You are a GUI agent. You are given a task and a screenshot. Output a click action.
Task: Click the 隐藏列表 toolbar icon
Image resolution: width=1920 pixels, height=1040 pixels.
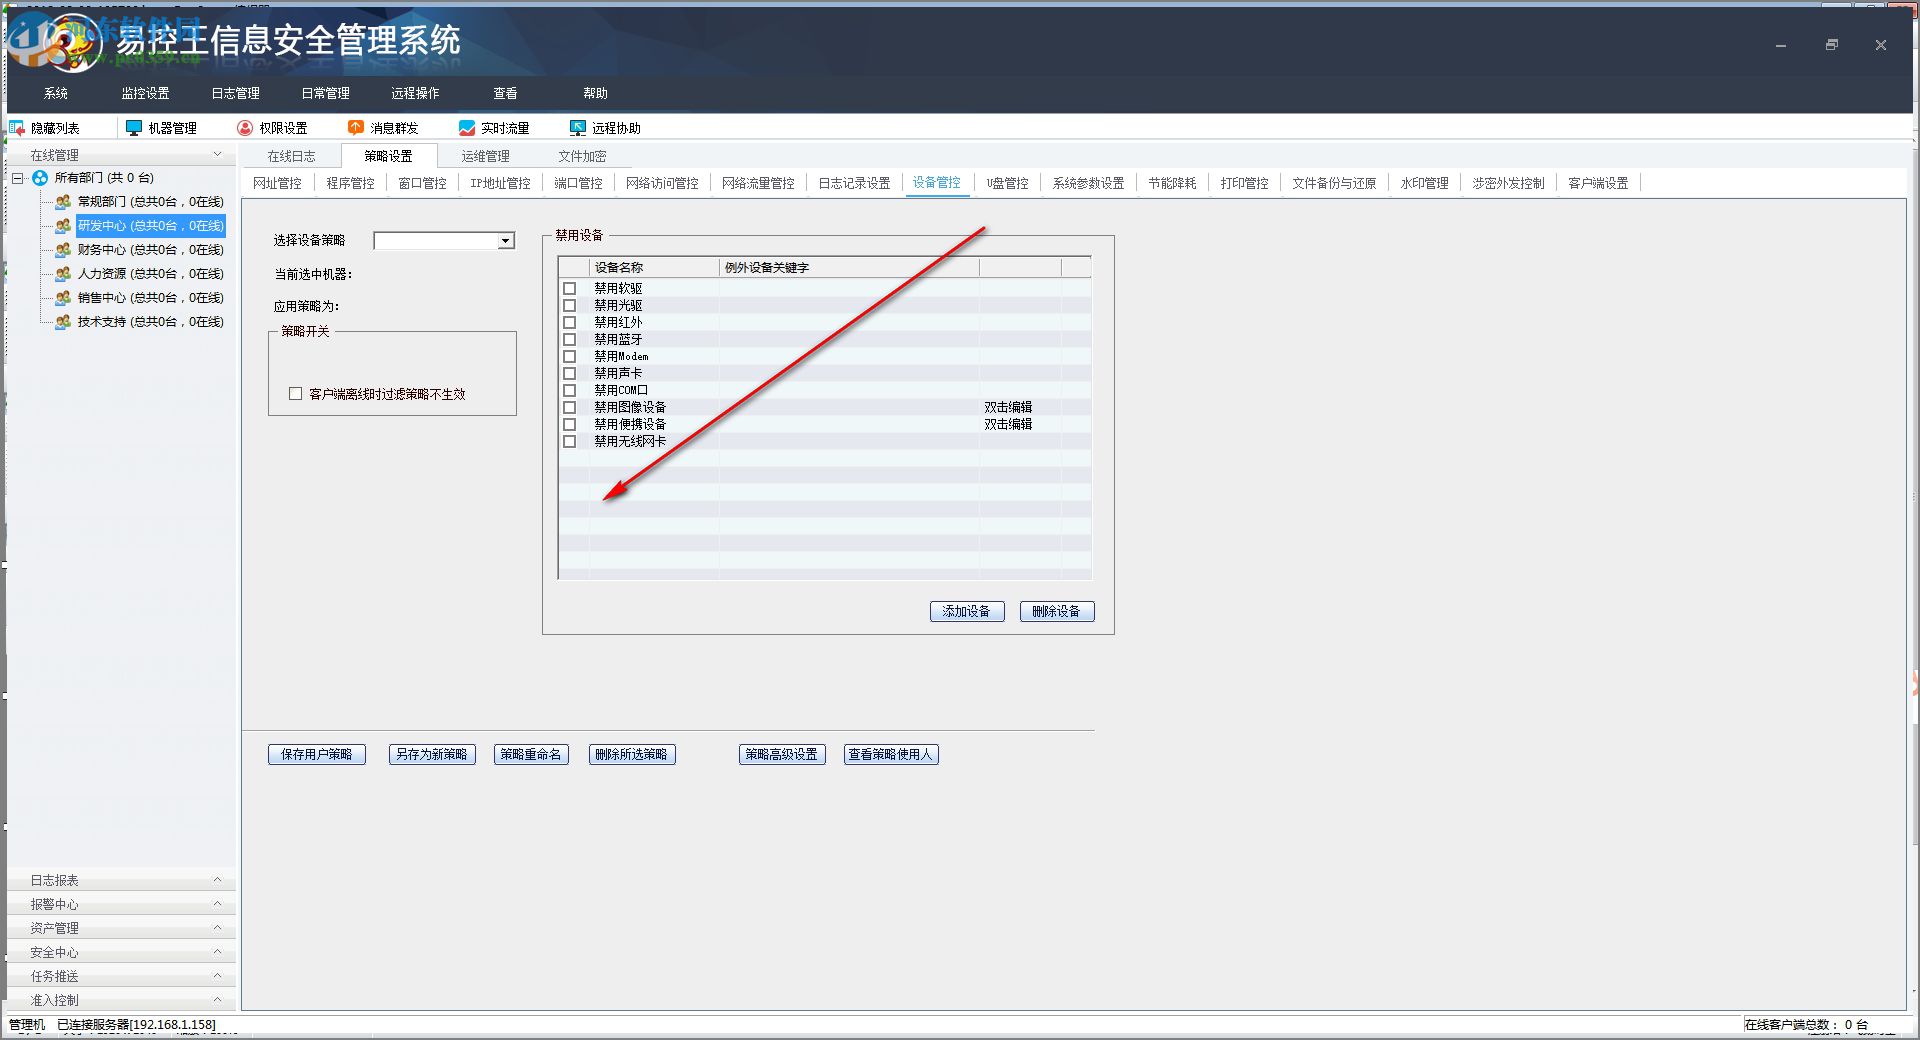[x=17, y=128]
